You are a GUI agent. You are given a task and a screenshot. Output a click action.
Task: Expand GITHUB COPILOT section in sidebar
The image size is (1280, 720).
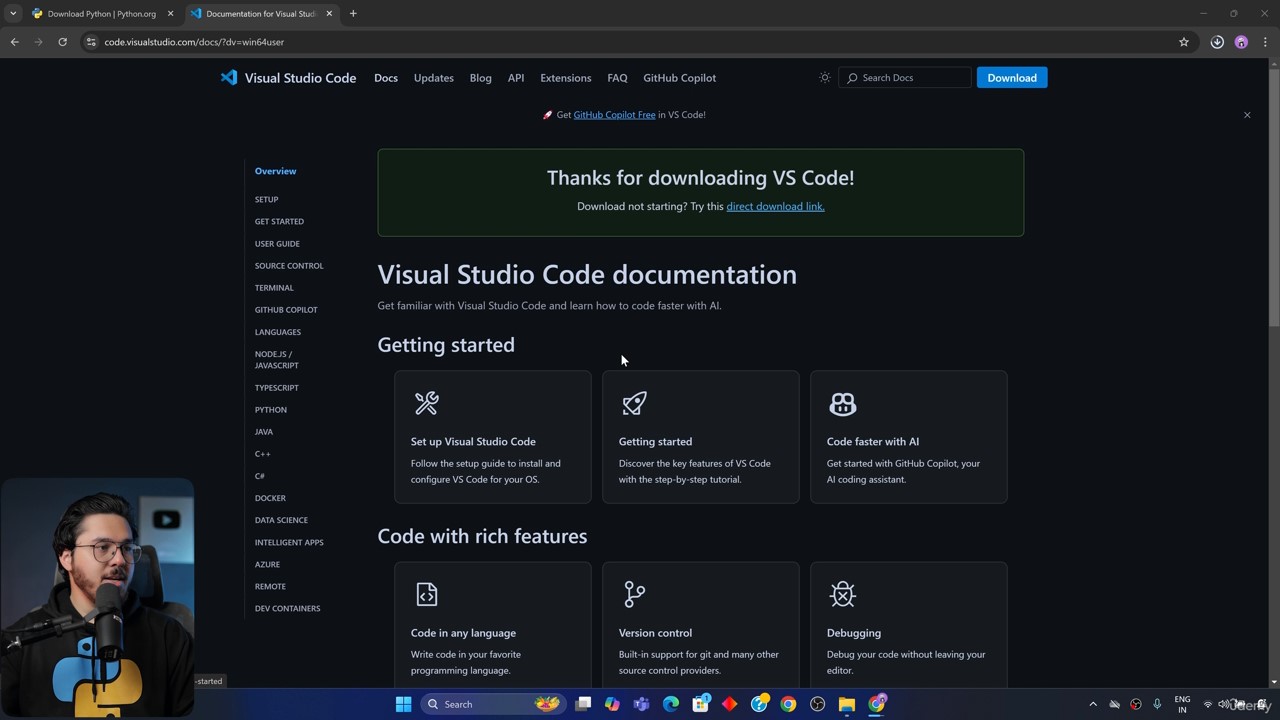(286, 310)
